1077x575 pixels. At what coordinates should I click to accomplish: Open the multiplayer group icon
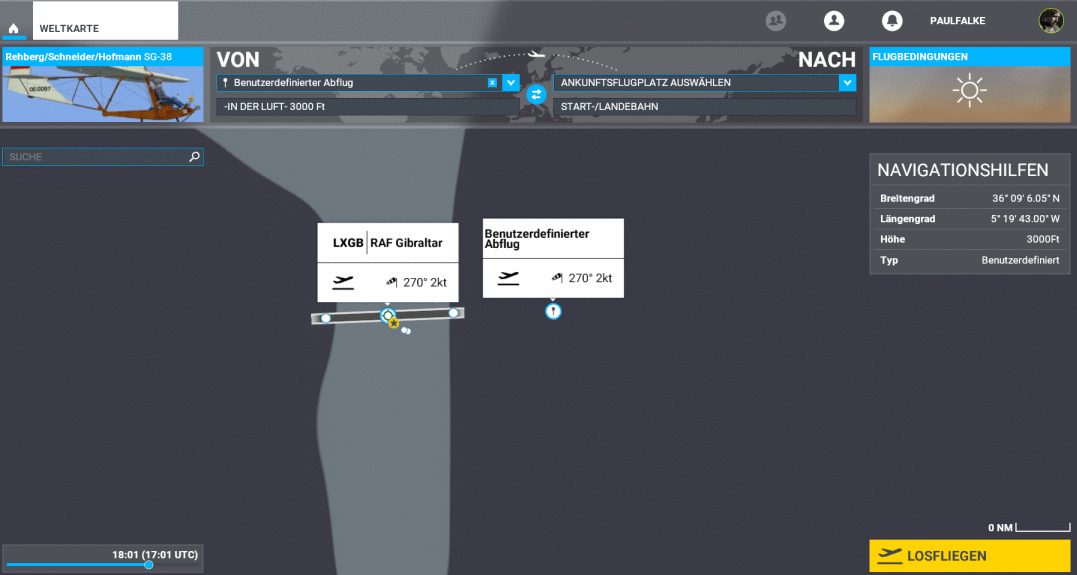(775, 21)
